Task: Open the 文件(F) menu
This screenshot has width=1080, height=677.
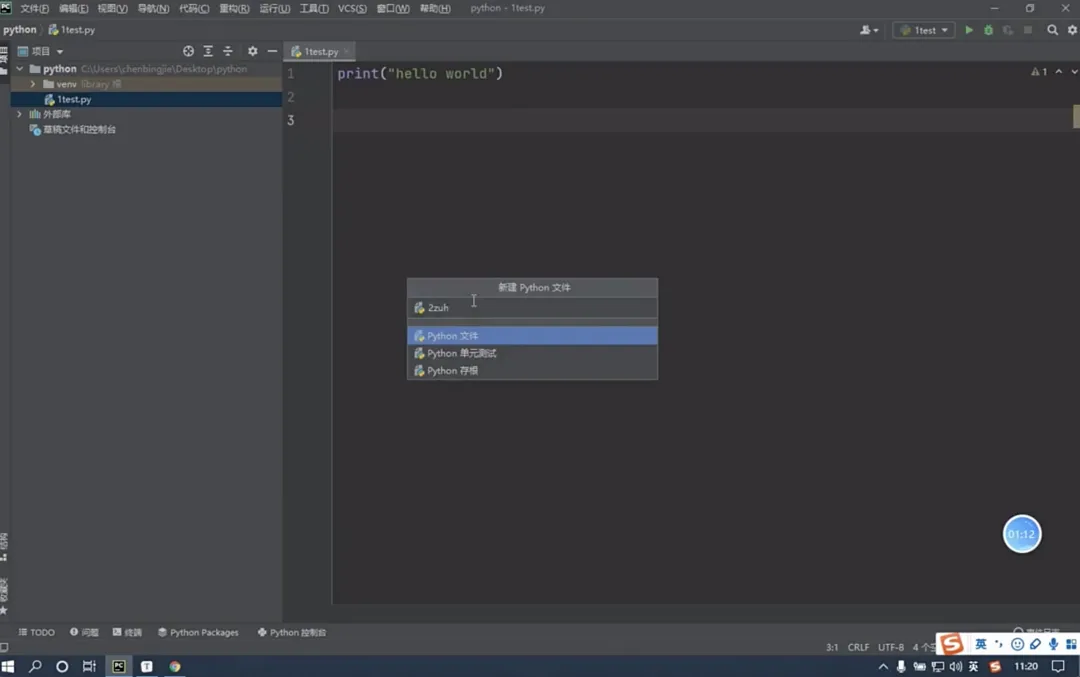Action: click(x=34, y=8)
